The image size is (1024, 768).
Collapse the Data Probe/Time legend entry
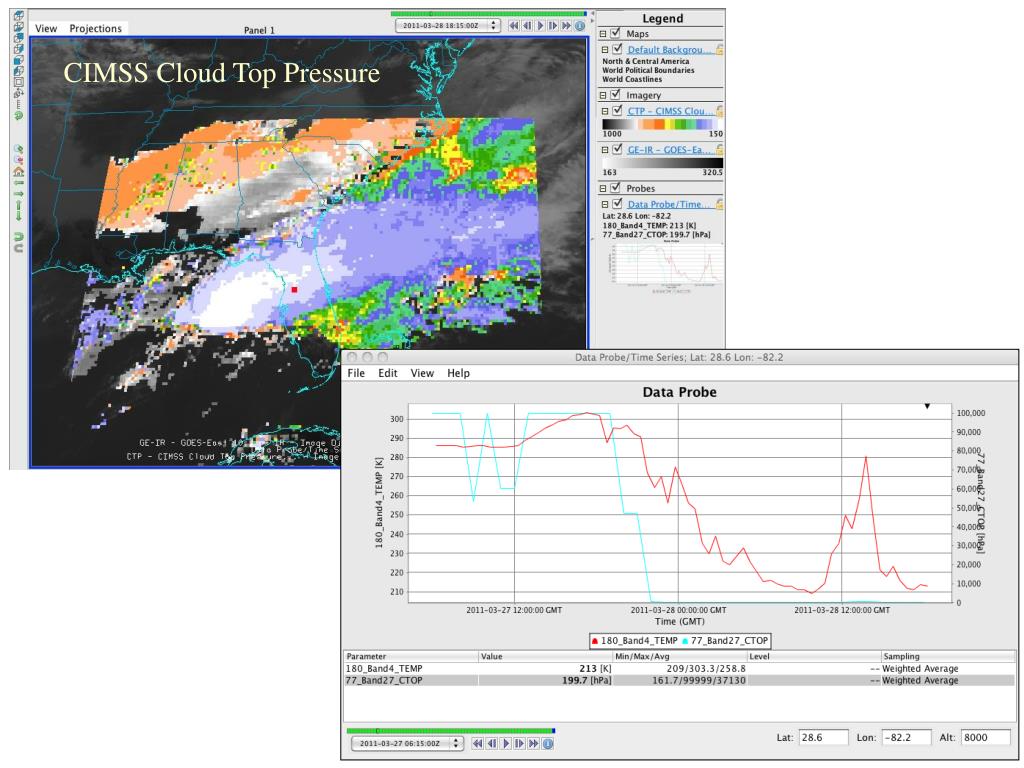pos(605,204)
